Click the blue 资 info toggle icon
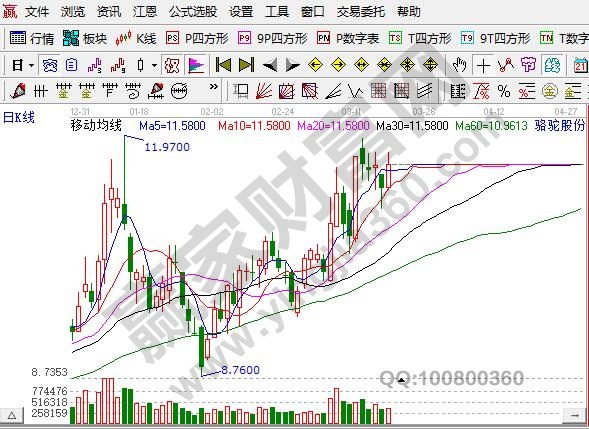 click(50, 65)
